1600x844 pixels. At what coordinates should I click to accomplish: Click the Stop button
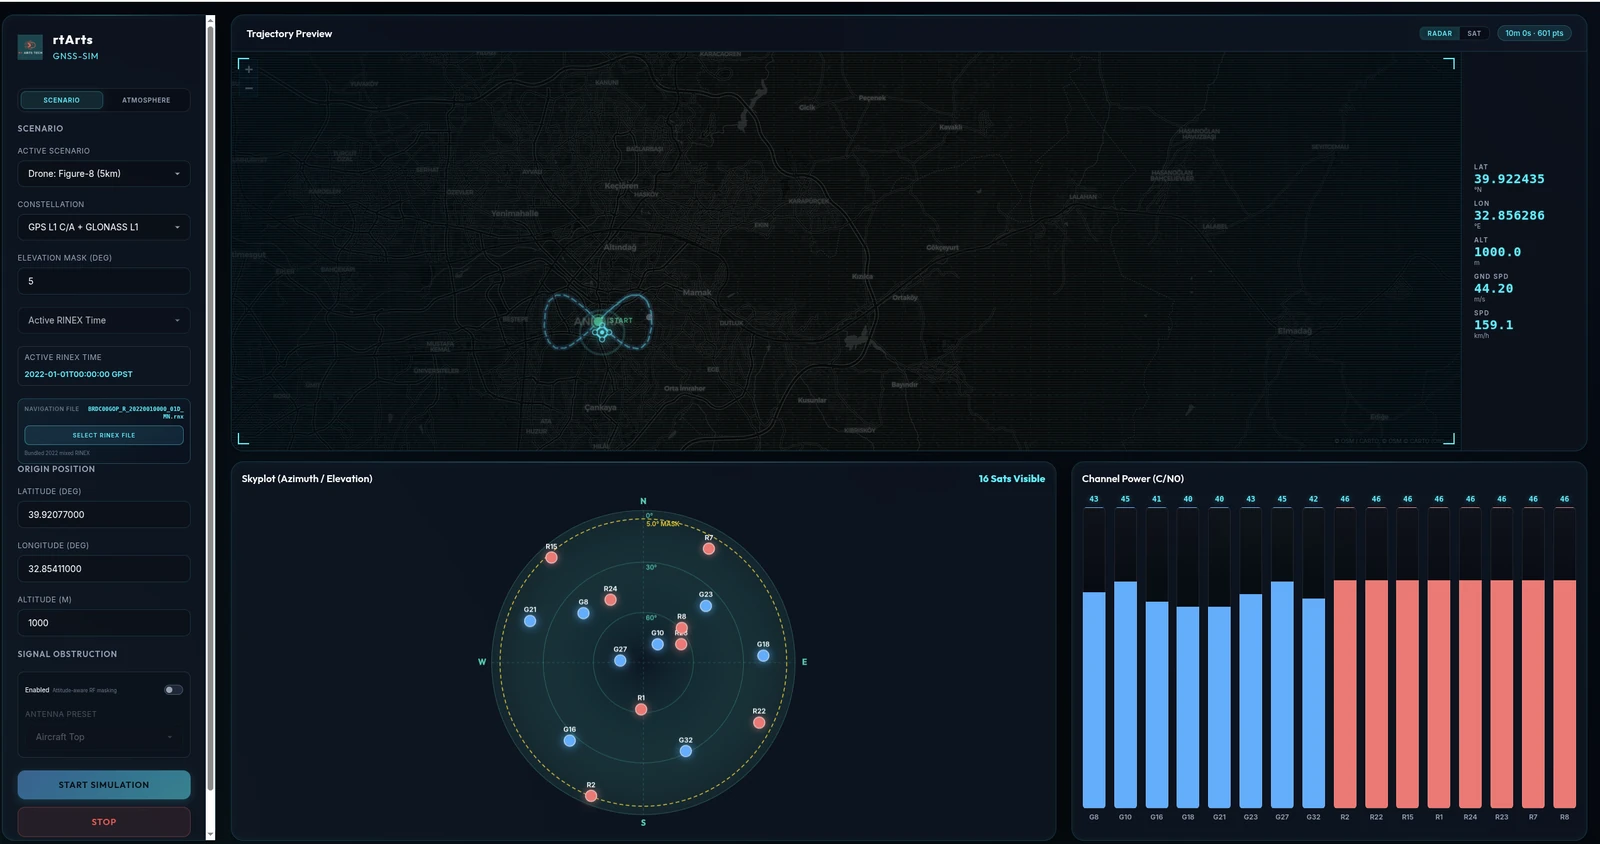pos(104,822)
